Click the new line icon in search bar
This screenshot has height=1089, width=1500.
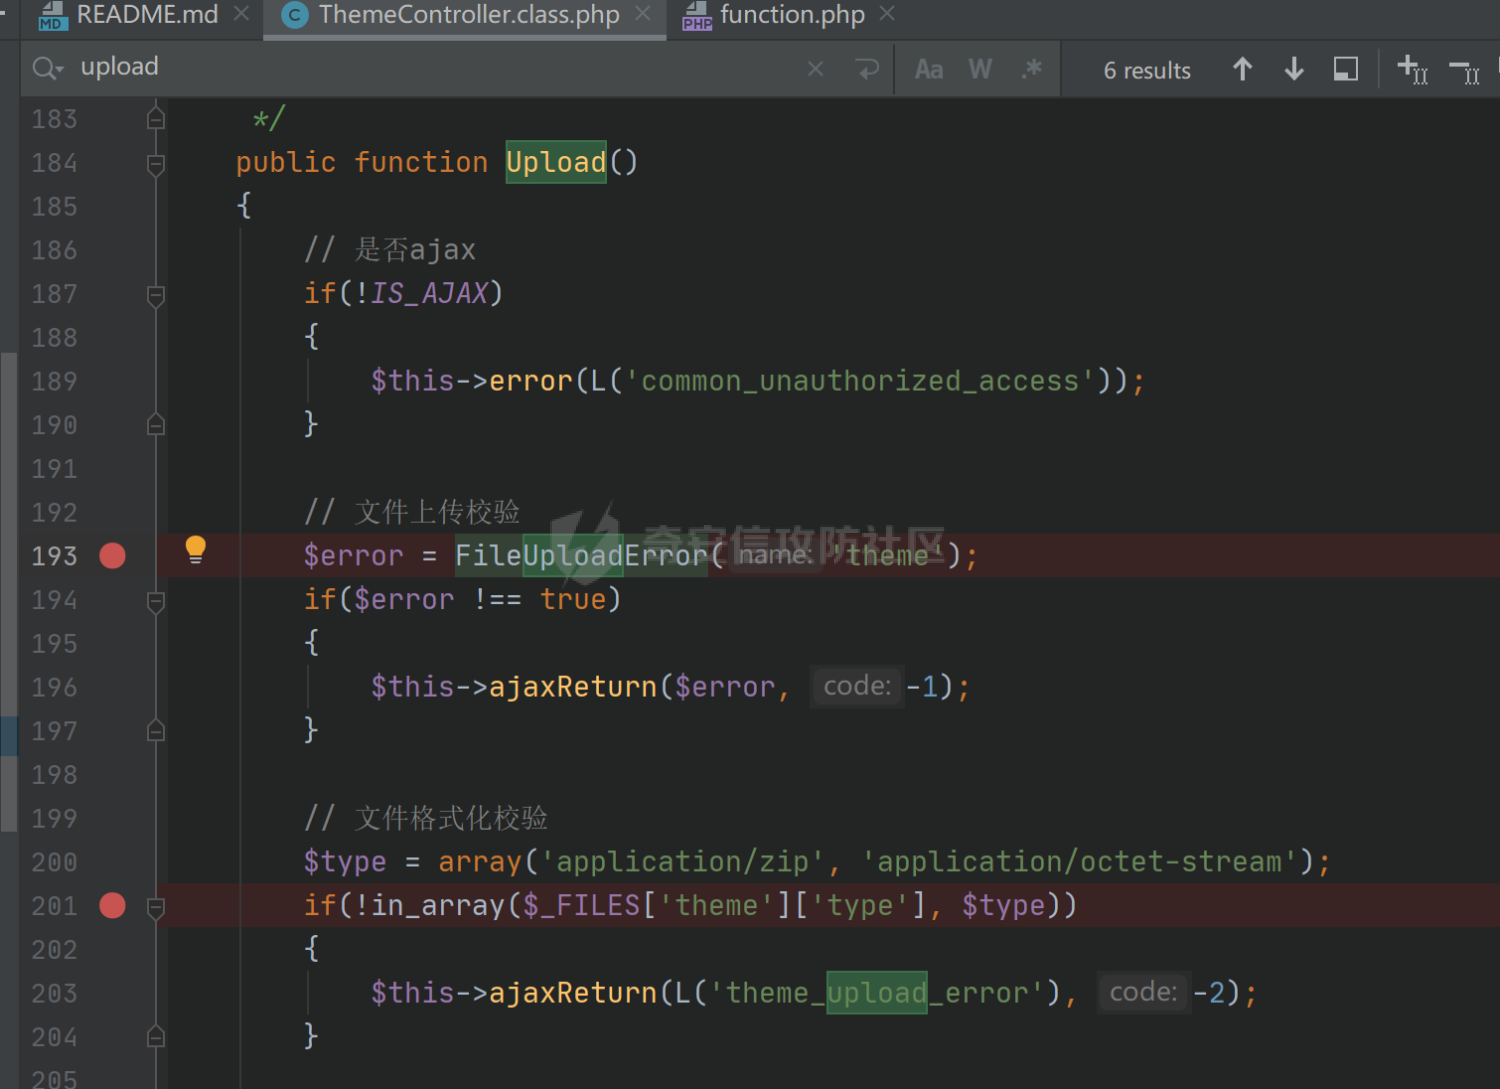pyautogui.click(x=867, y=69)
